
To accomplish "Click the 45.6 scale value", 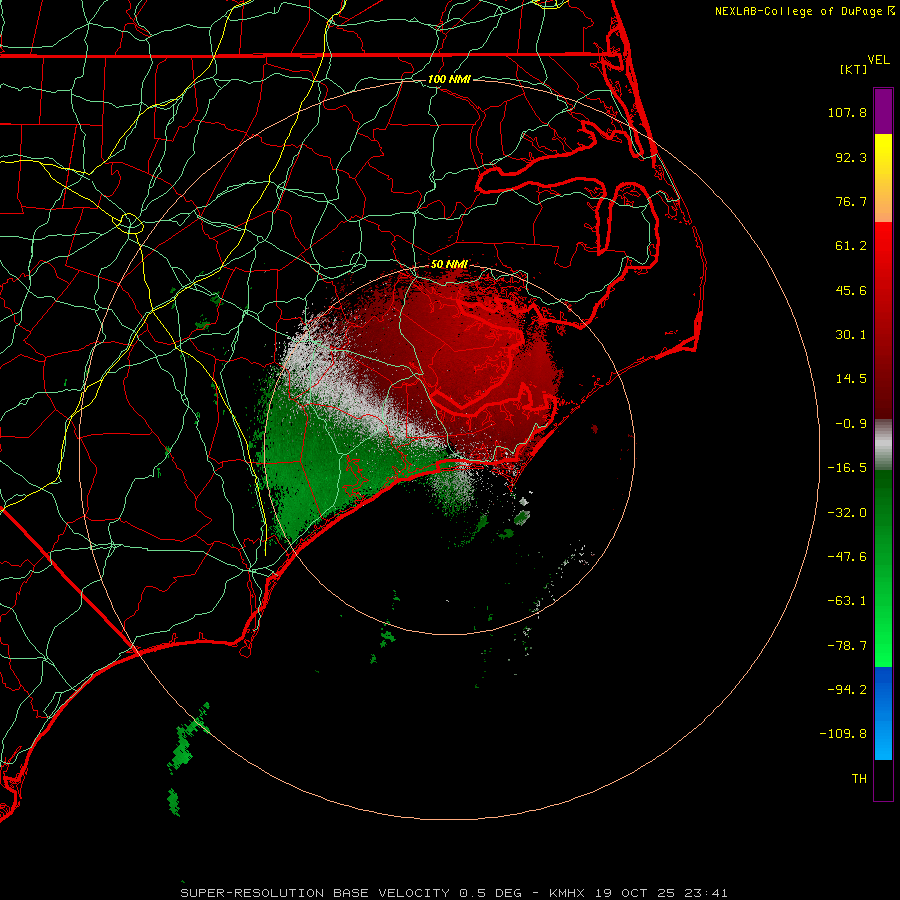I will pyautogui.click(x=851, y=290).
